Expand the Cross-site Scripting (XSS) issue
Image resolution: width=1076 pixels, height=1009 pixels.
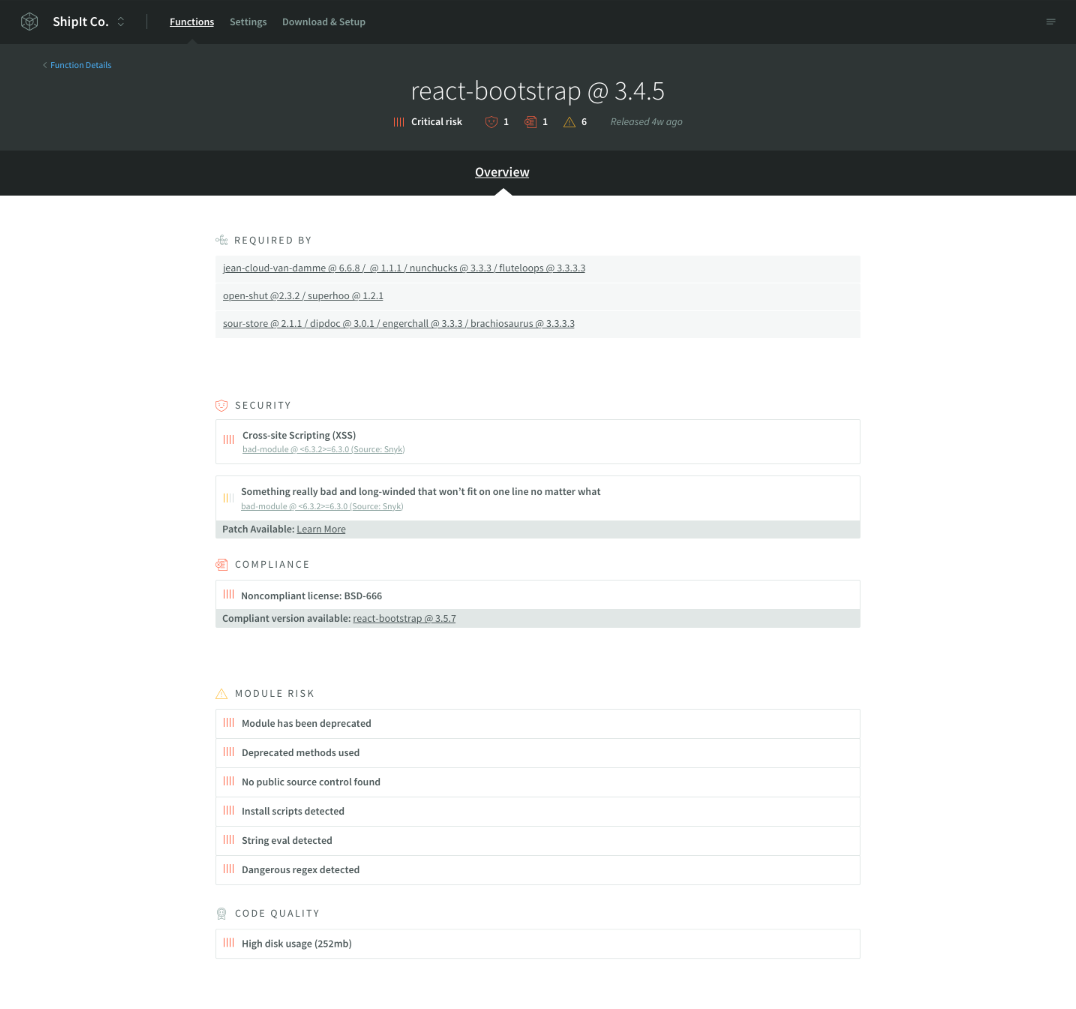click(x=299, y=435)
